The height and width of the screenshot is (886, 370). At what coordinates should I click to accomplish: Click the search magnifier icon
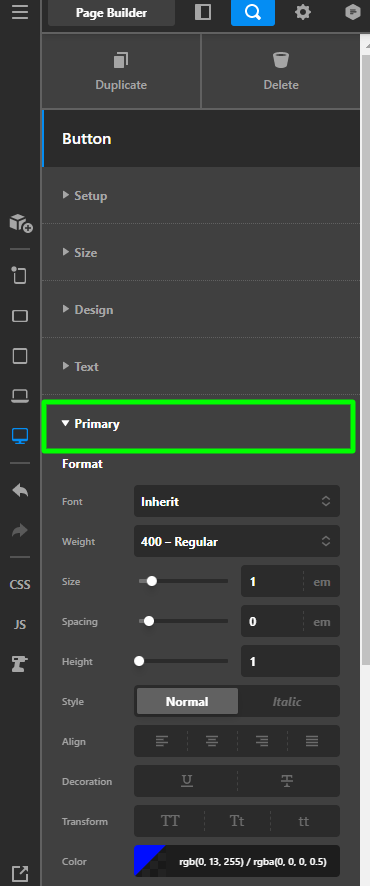253,12
